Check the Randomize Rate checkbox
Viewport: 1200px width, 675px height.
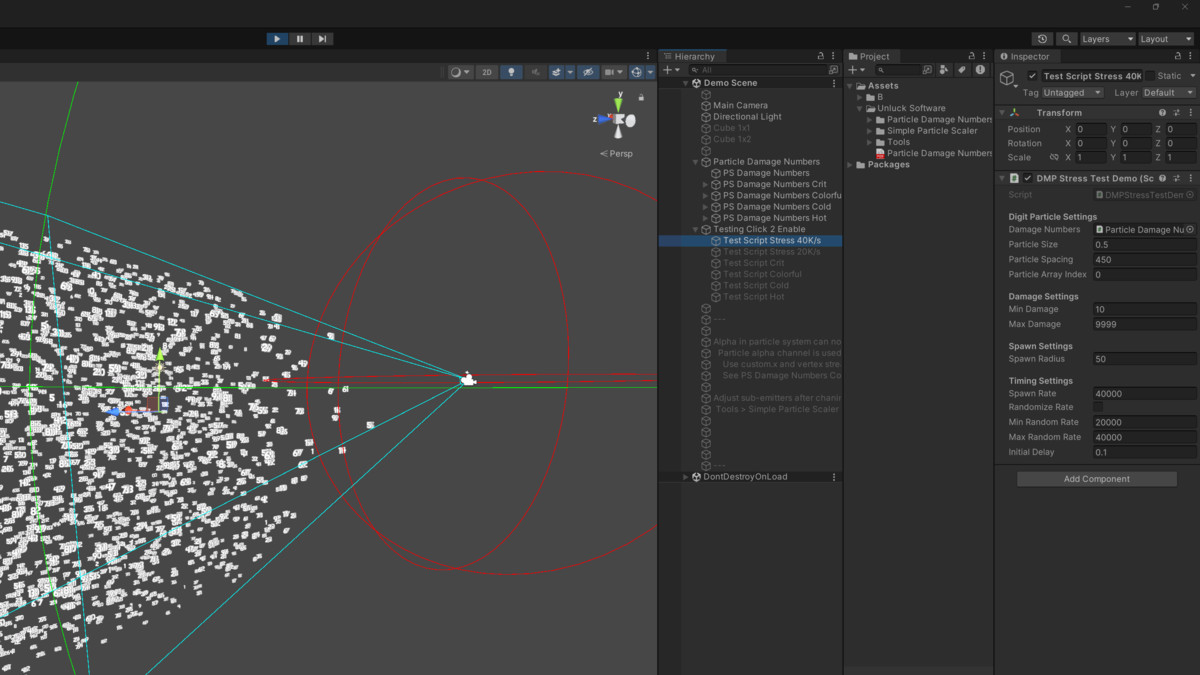(1098, 408)
